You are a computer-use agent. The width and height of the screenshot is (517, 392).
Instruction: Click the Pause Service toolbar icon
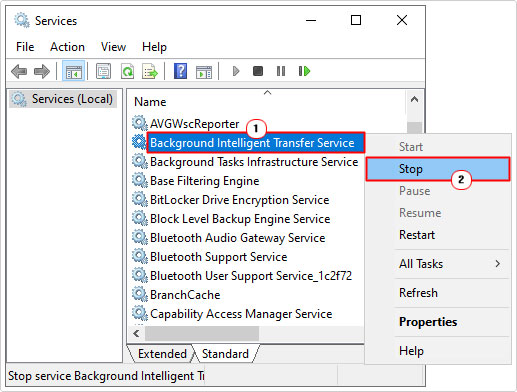281,71
